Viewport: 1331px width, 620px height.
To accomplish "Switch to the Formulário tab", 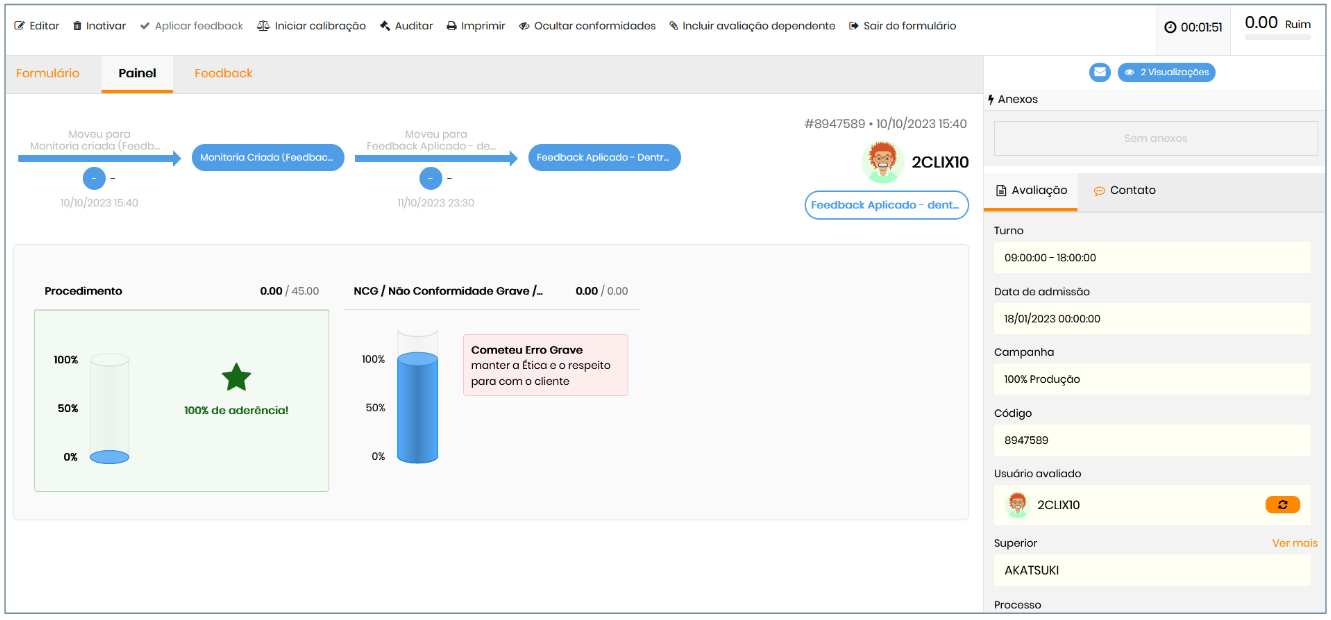I will point(48,74).
